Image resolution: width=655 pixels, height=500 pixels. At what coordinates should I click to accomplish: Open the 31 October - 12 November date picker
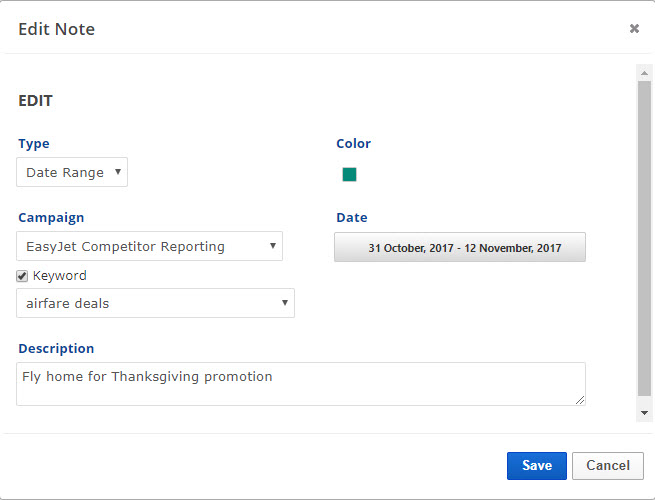[460, 247]
